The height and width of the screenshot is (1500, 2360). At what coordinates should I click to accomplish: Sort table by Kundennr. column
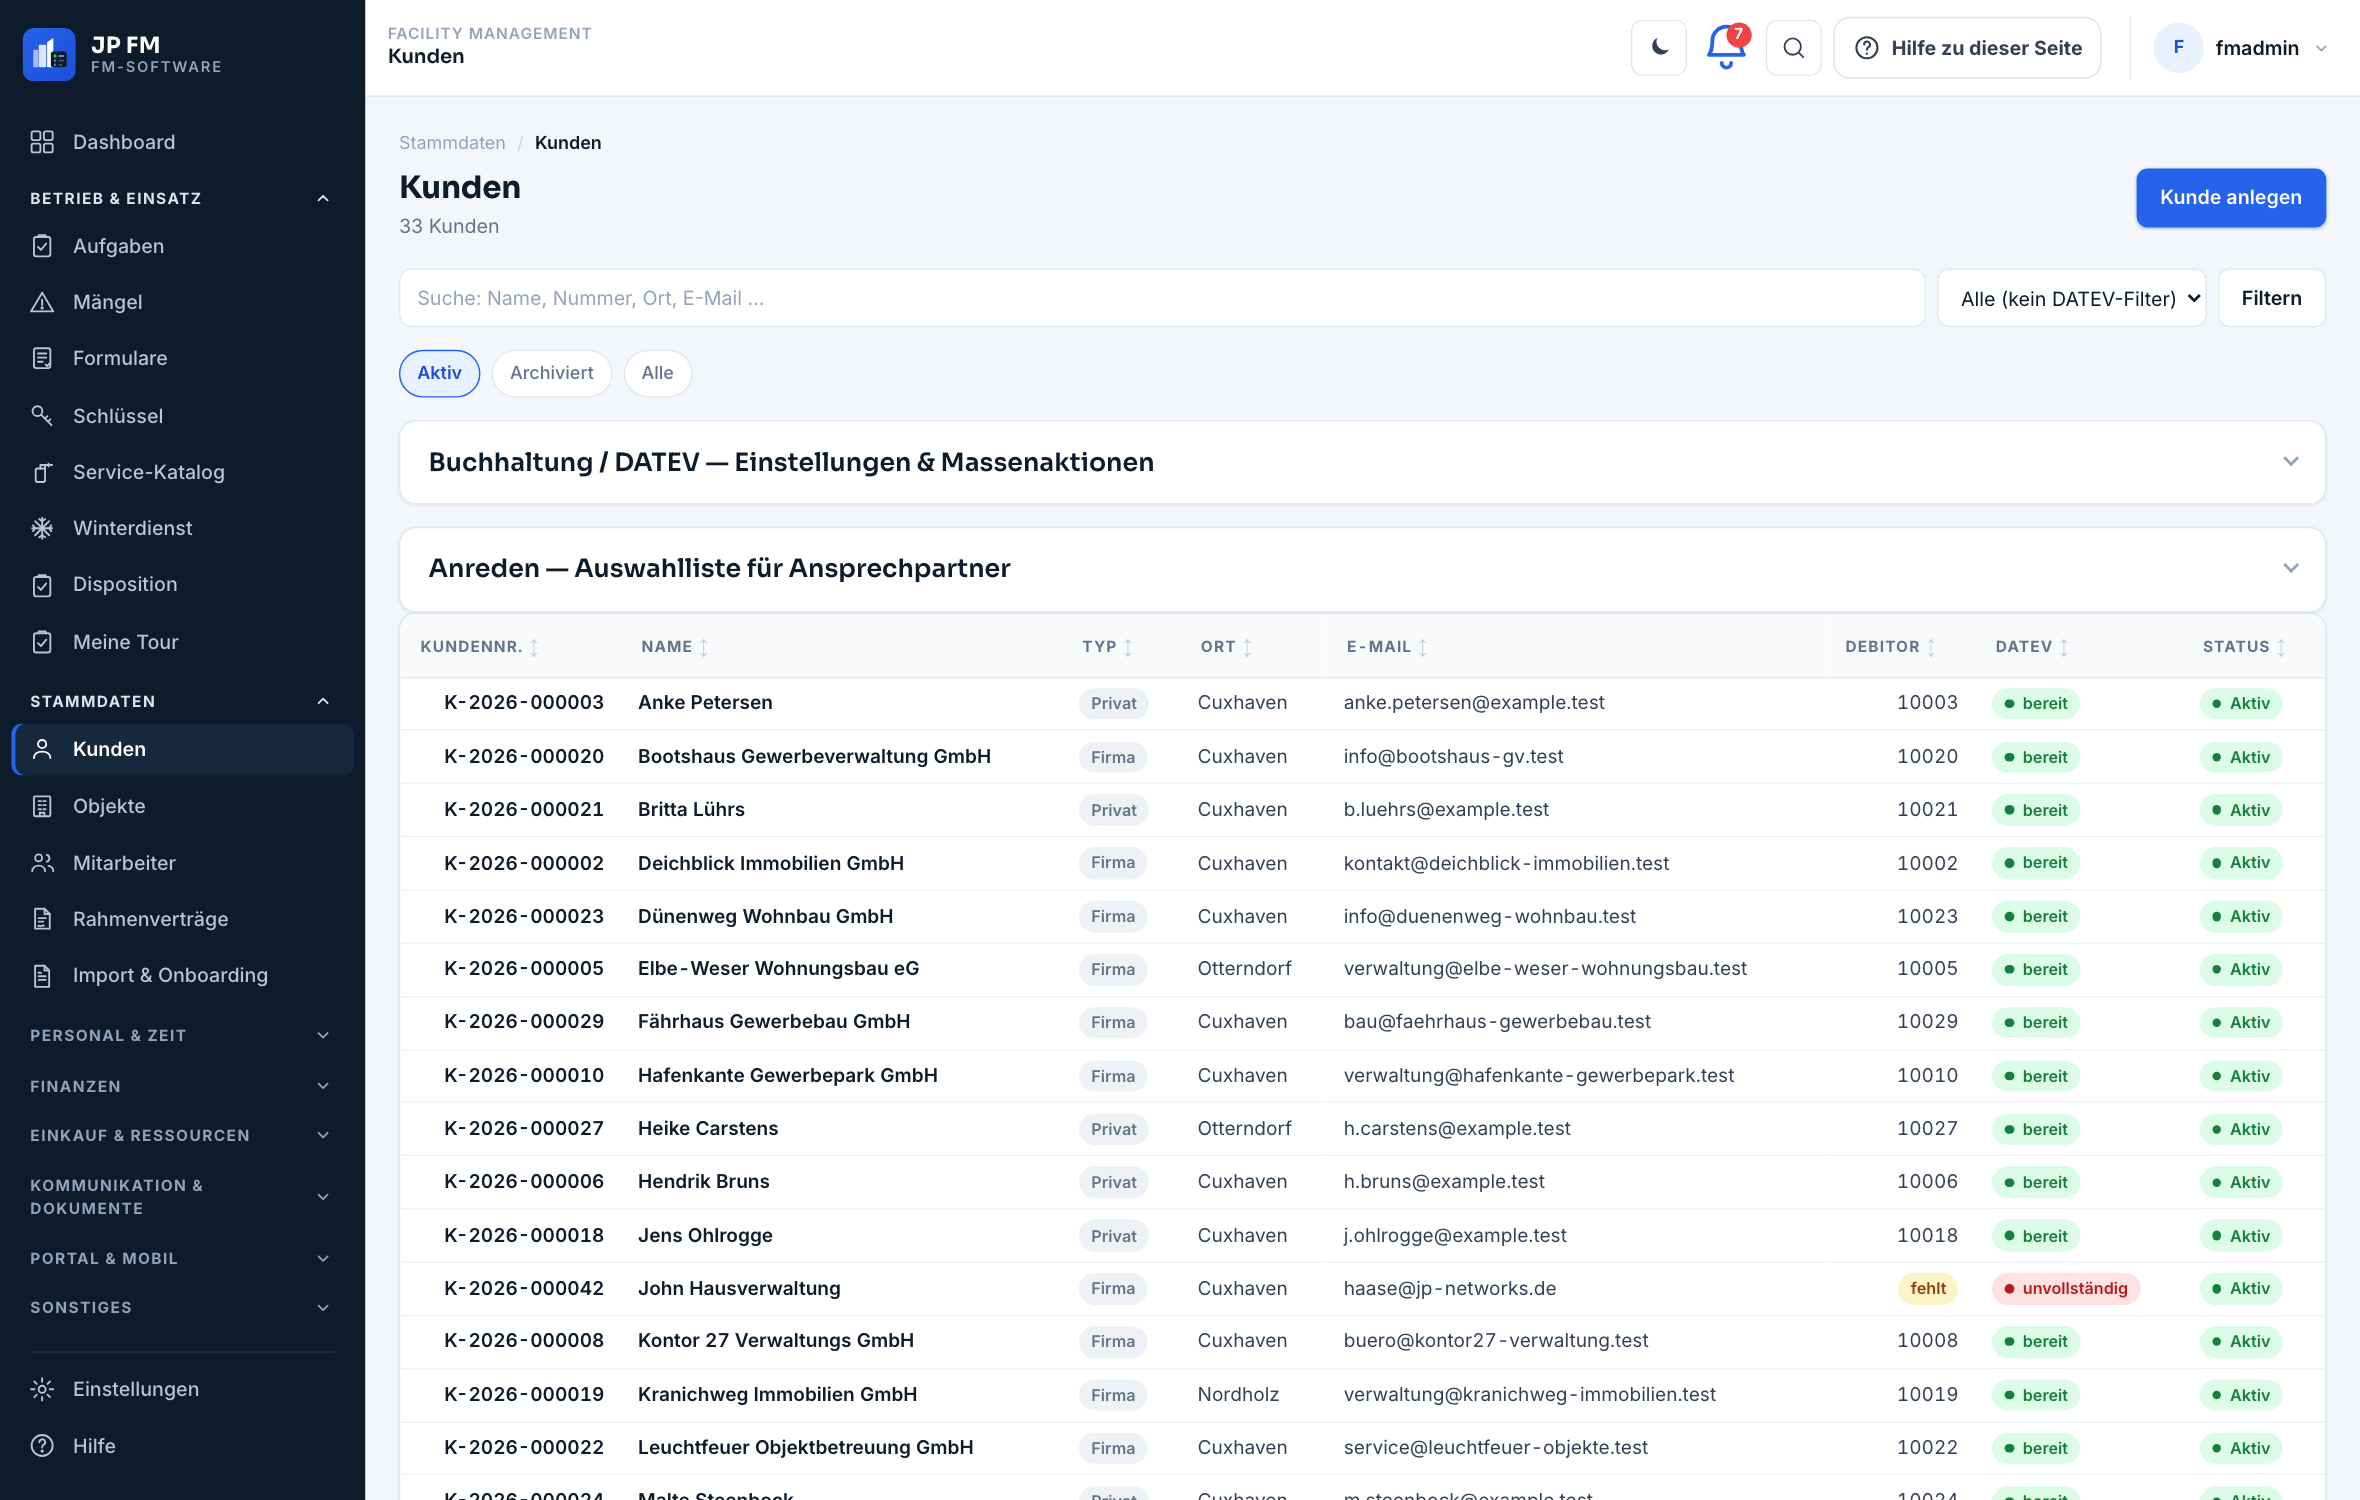(x=480, y=647)
